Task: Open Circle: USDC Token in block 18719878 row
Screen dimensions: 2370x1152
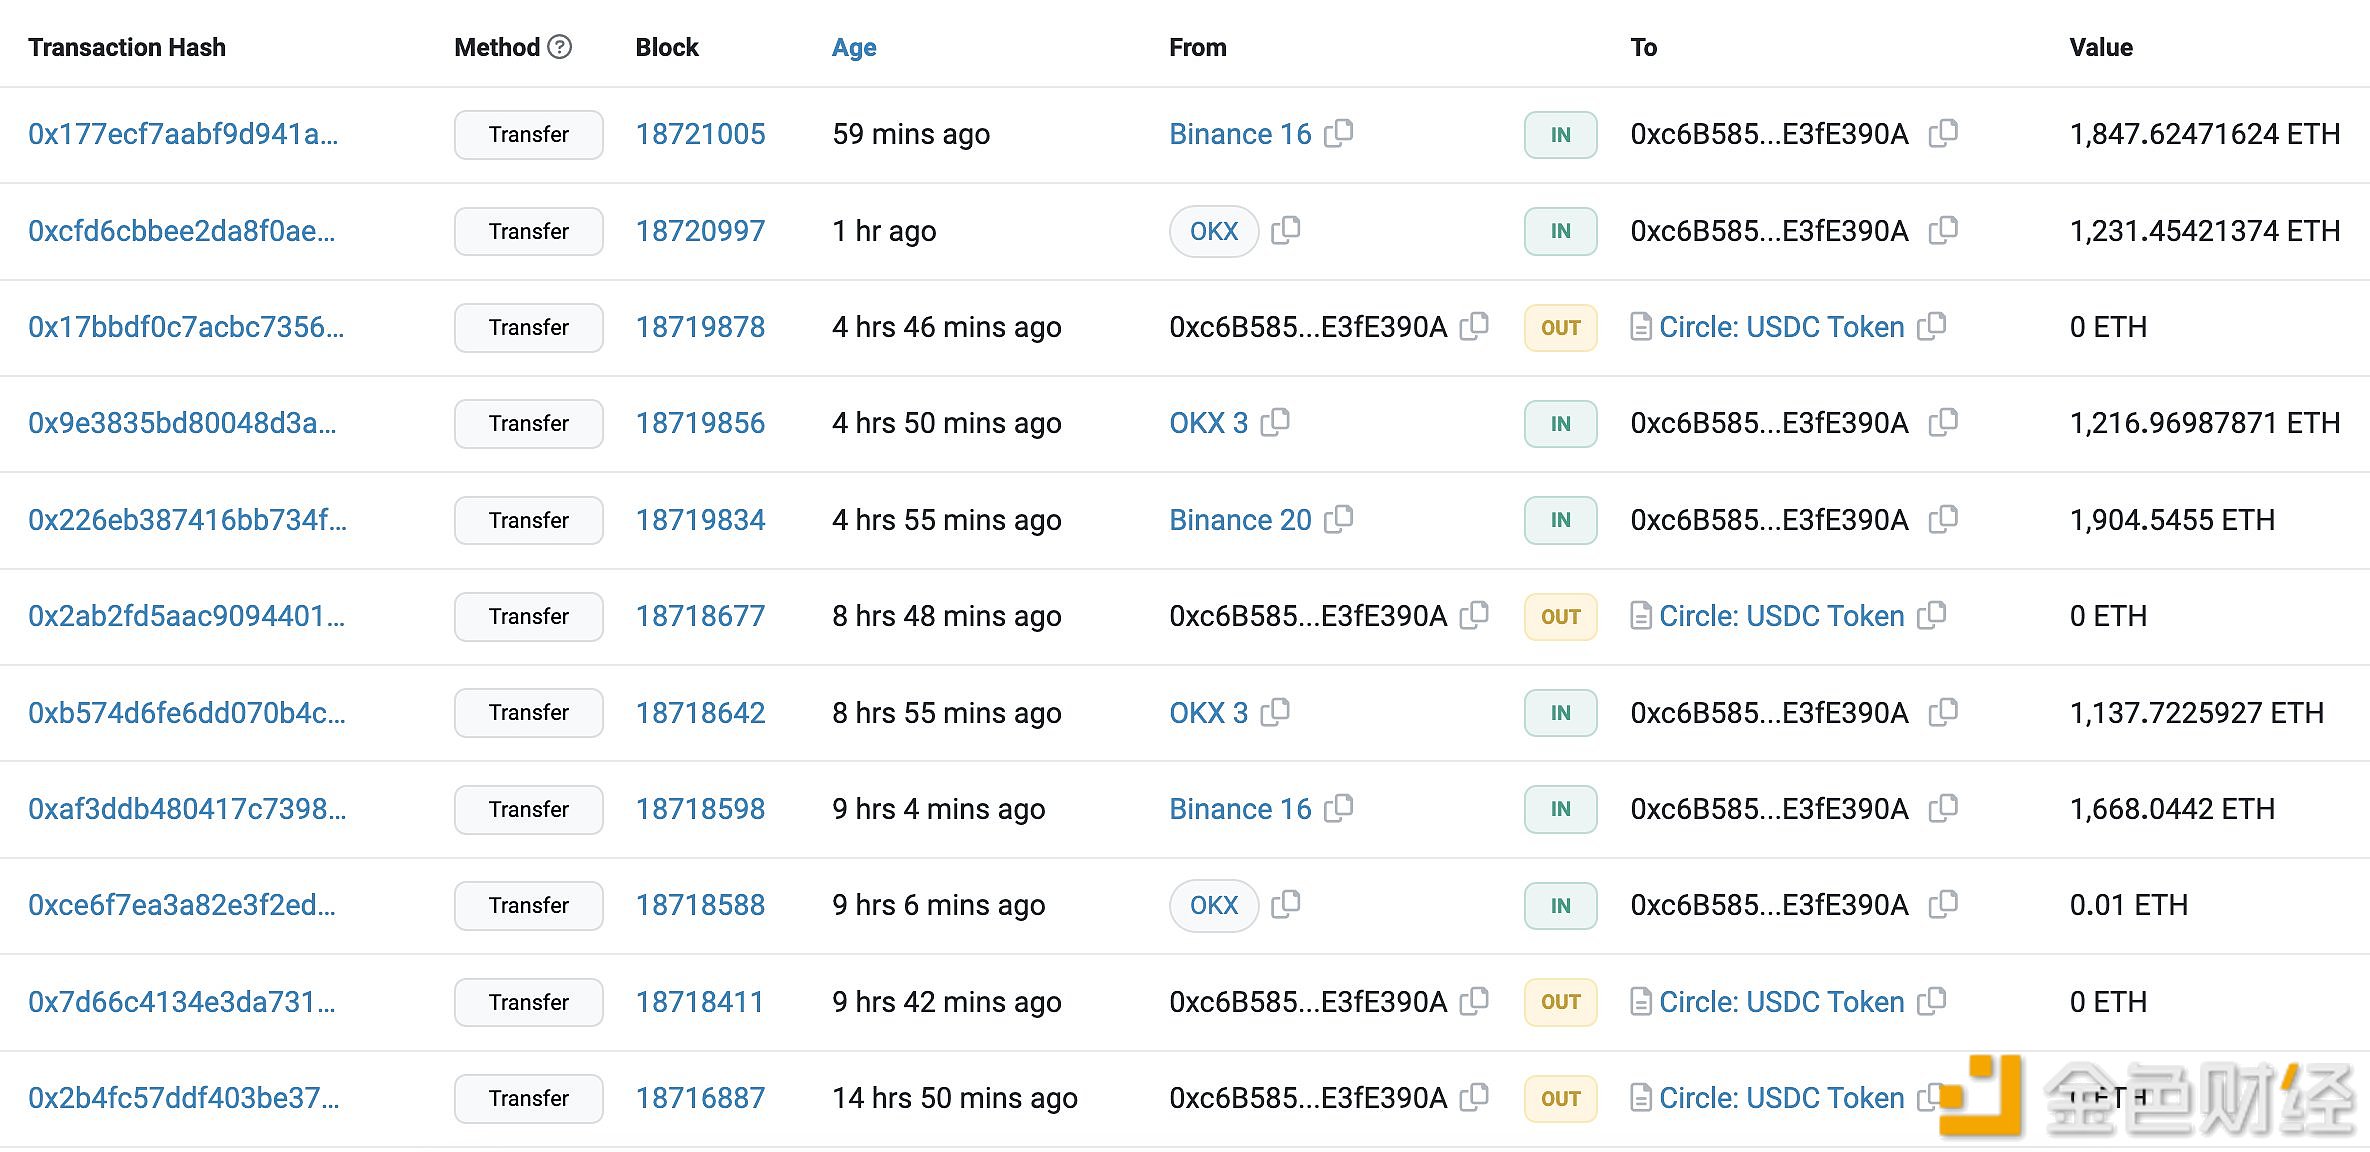Action: click(1781, 327)
